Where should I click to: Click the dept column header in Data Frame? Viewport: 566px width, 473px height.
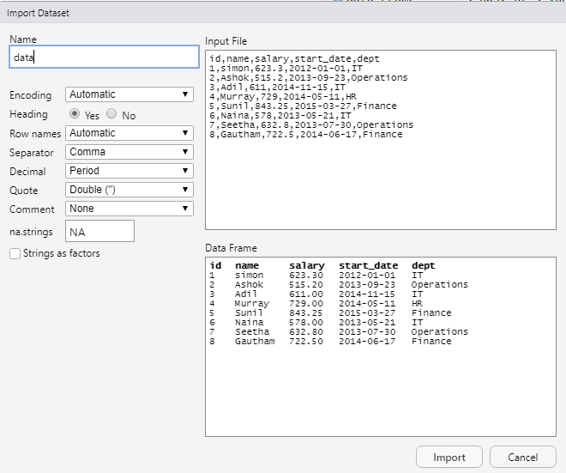423,265
